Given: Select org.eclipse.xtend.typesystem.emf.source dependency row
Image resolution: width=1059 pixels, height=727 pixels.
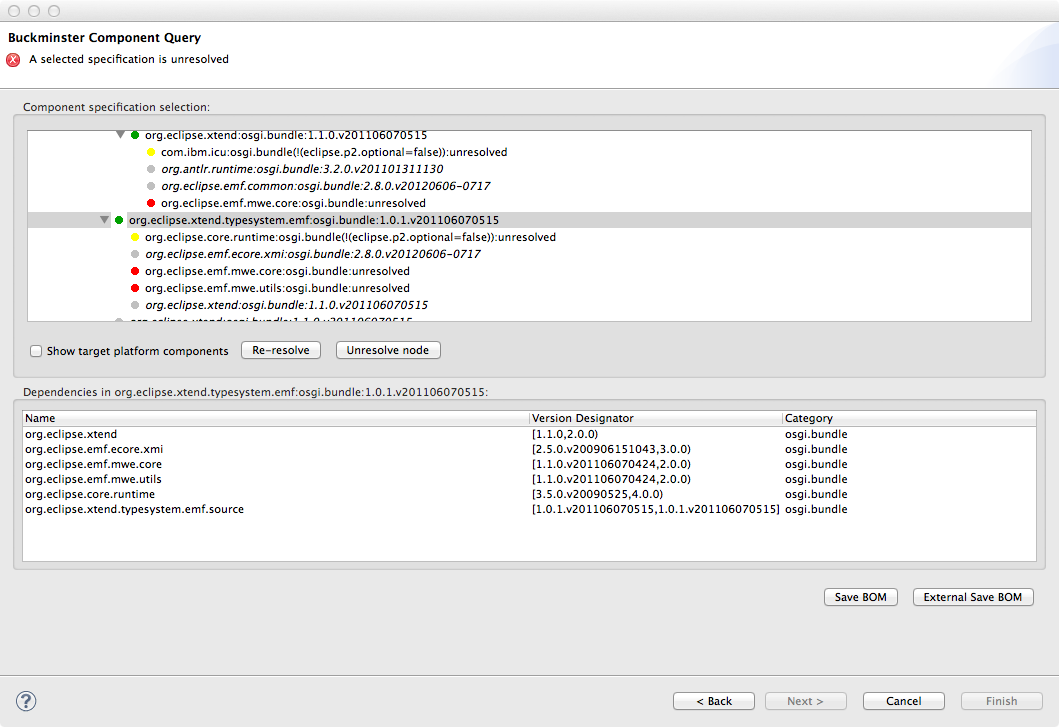Looking at the screenshot, I should click(x=530, y=509).
